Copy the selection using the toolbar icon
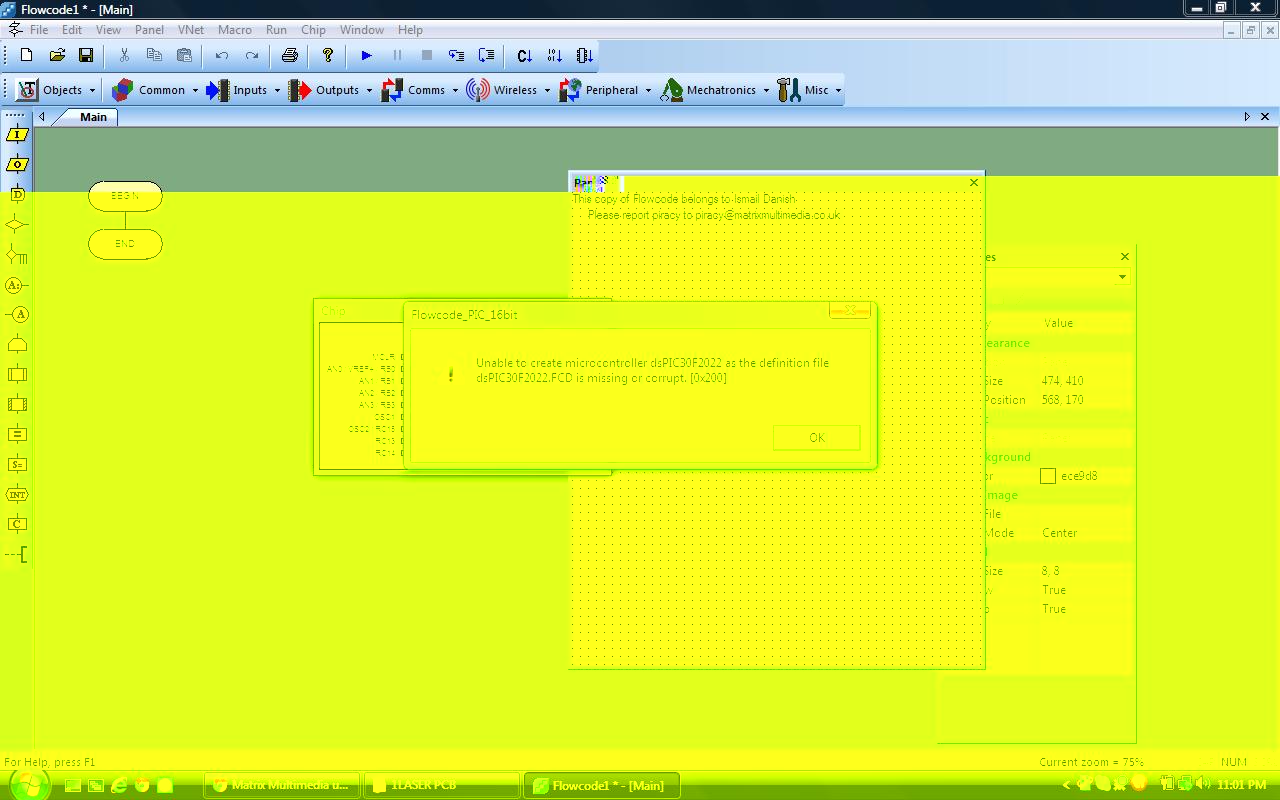Image resolution: width=1280 pixels, height=800 pixels. click(x=154, y=55)
